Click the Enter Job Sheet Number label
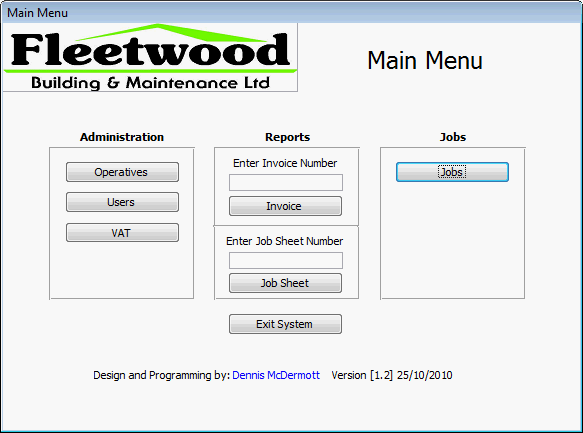Viewport: 583px width, 433px height. point(284,241)
